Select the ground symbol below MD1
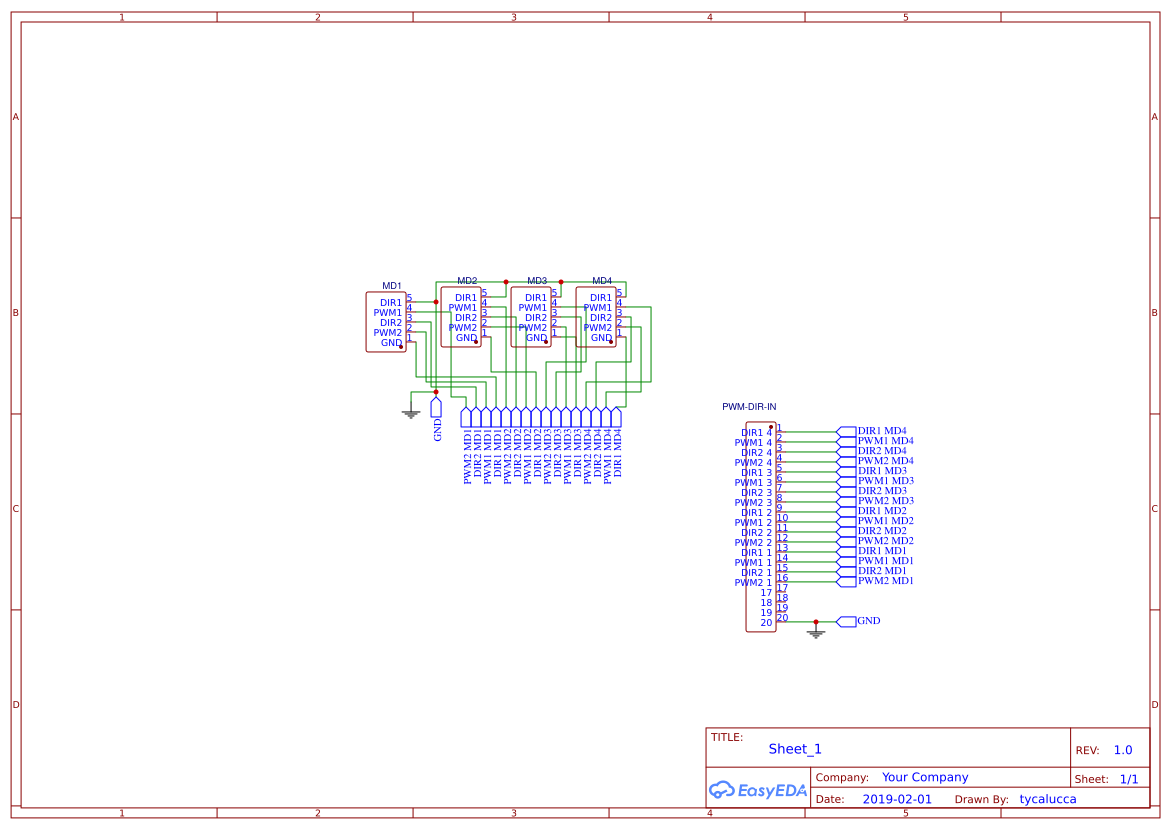Screen dimensions: 1172x829 coord(410,412)
